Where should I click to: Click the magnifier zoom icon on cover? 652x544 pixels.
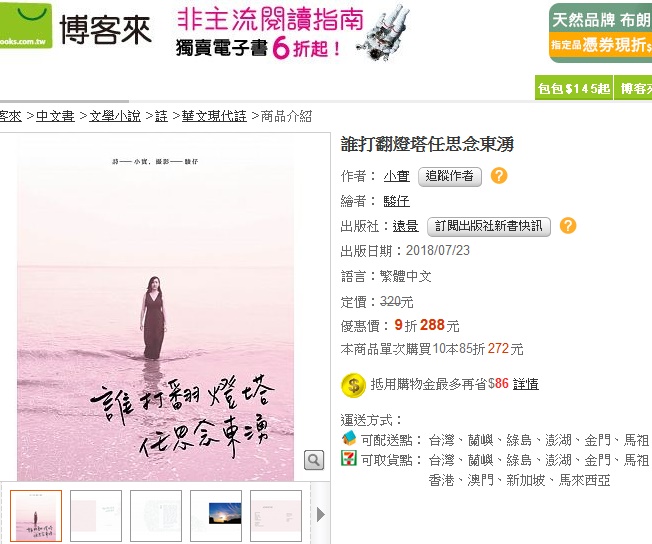pyautogui.click(x=314, y=460)
